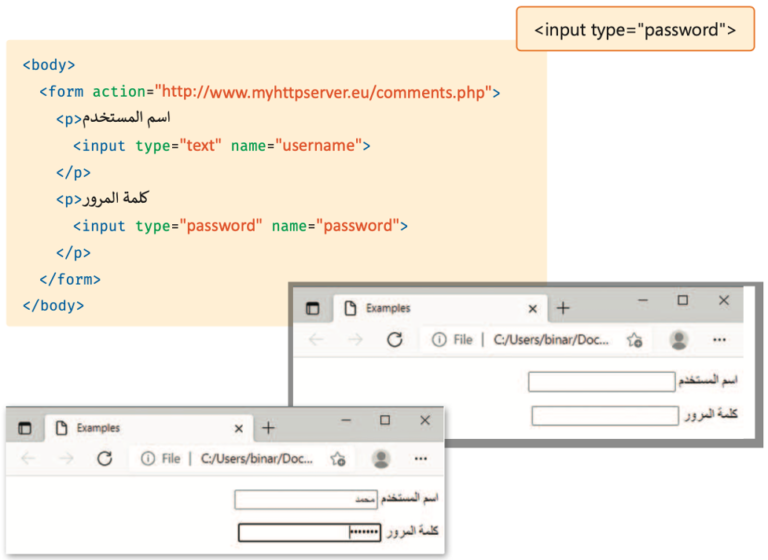Click the name="username" attribute in code

coord(296,146)
